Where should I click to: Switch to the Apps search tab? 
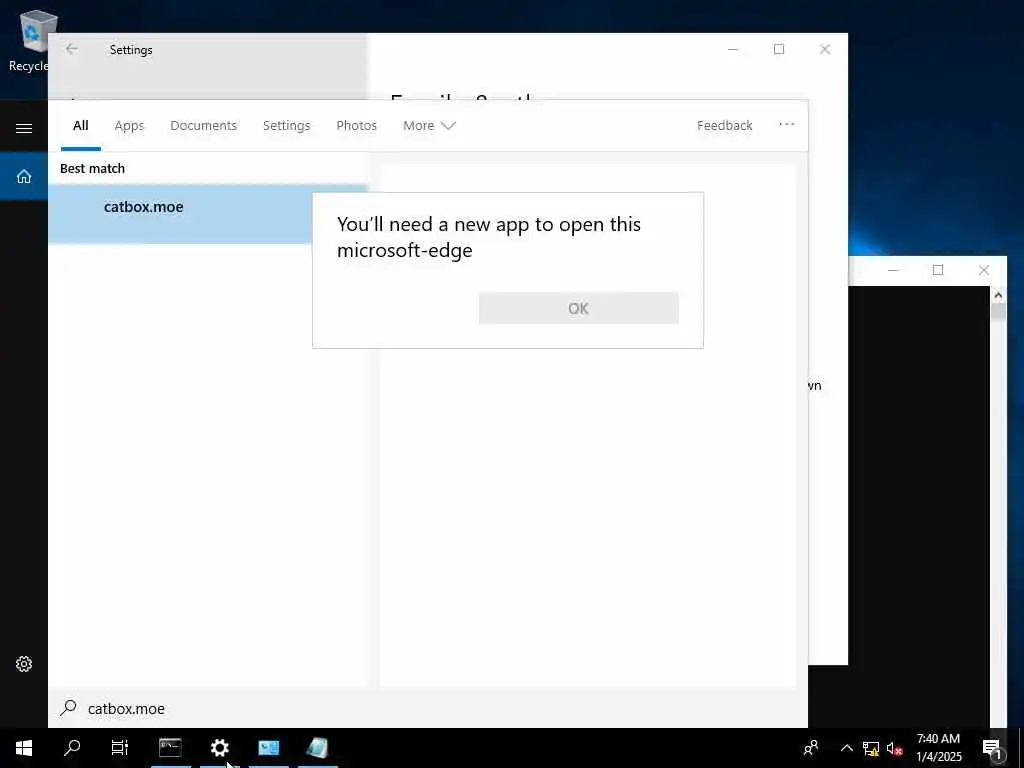[129, 125]
